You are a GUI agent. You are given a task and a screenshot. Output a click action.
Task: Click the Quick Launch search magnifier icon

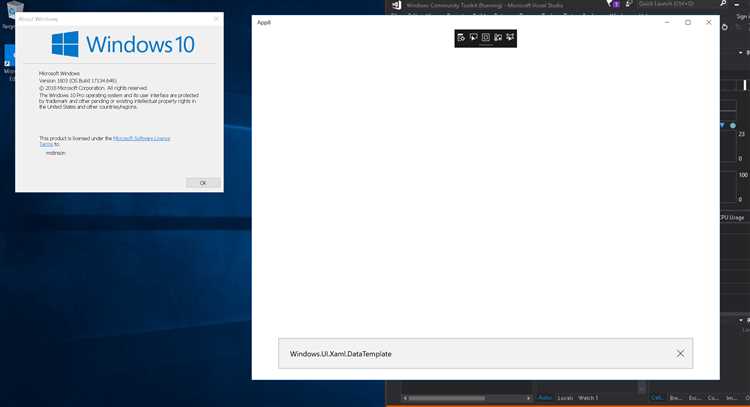click(x=724, y=4)
